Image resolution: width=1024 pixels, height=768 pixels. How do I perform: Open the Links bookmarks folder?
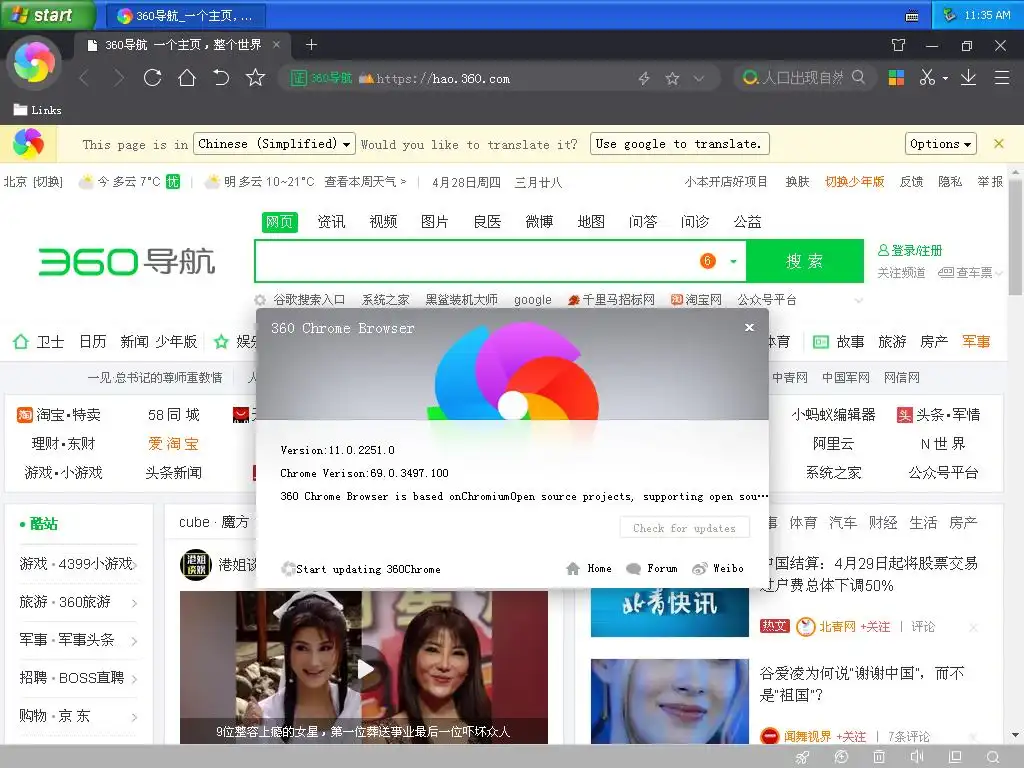(x=38, y=110)
